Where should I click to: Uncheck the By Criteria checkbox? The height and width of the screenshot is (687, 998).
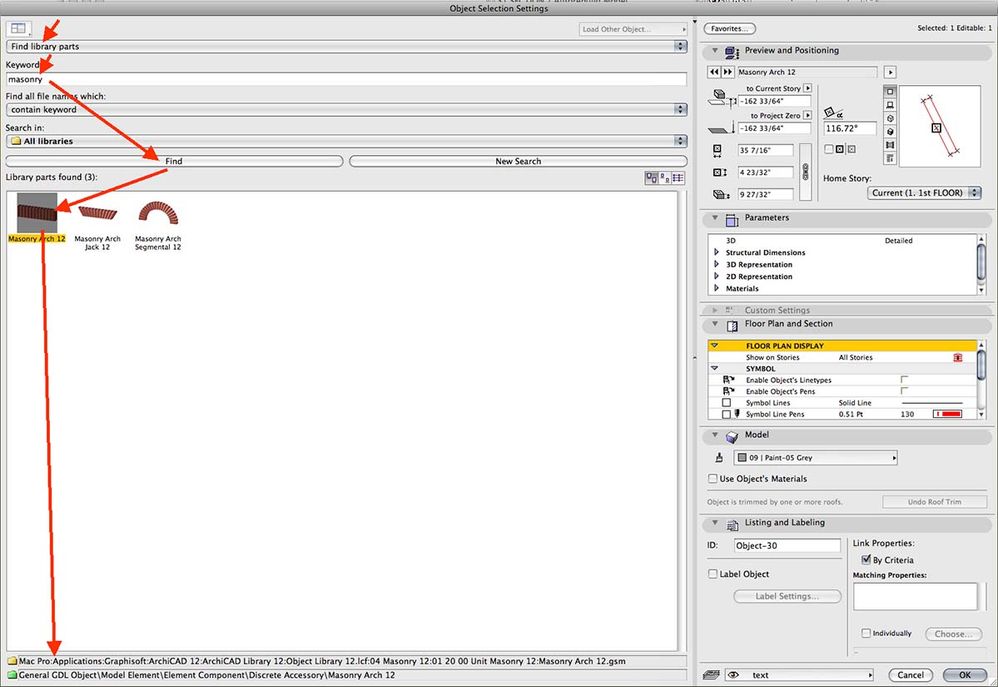[x=866, y=560]
